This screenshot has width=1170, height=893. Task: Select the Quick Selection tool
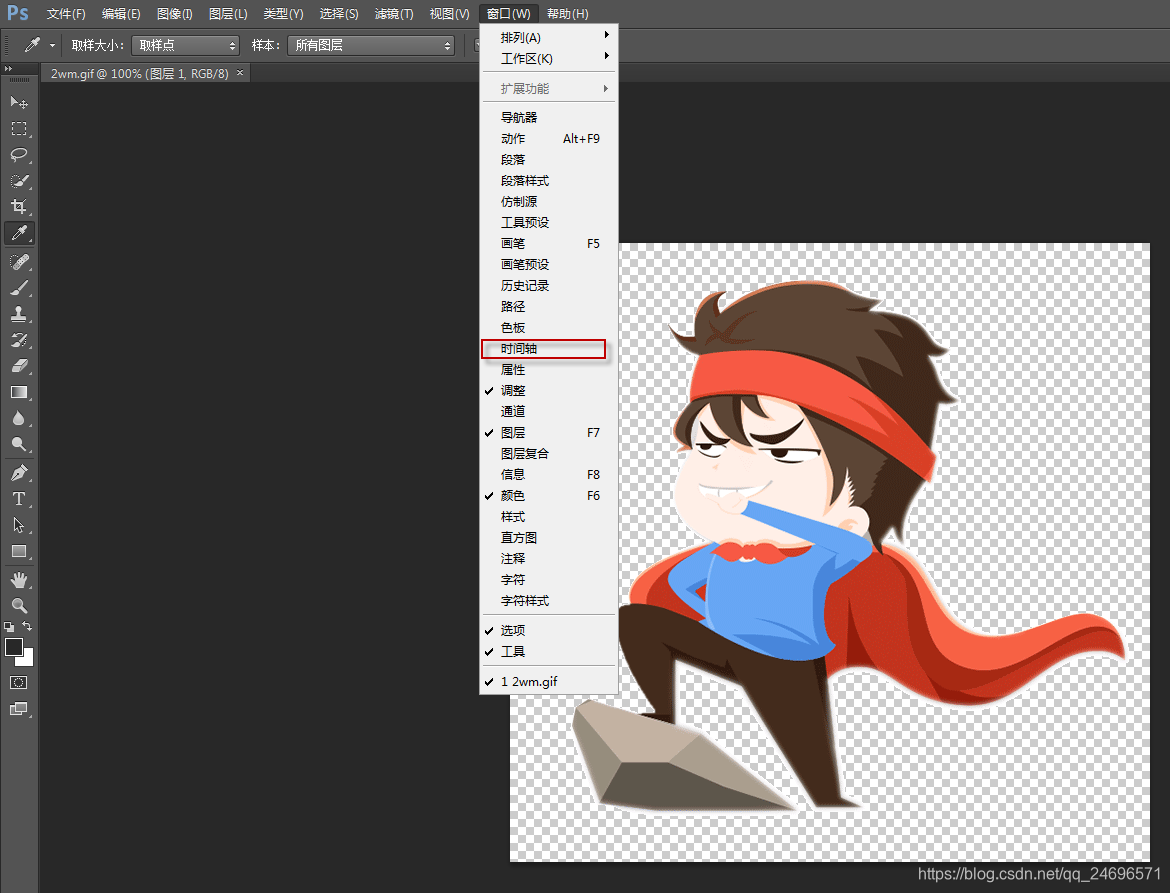(x=19, y=181)
